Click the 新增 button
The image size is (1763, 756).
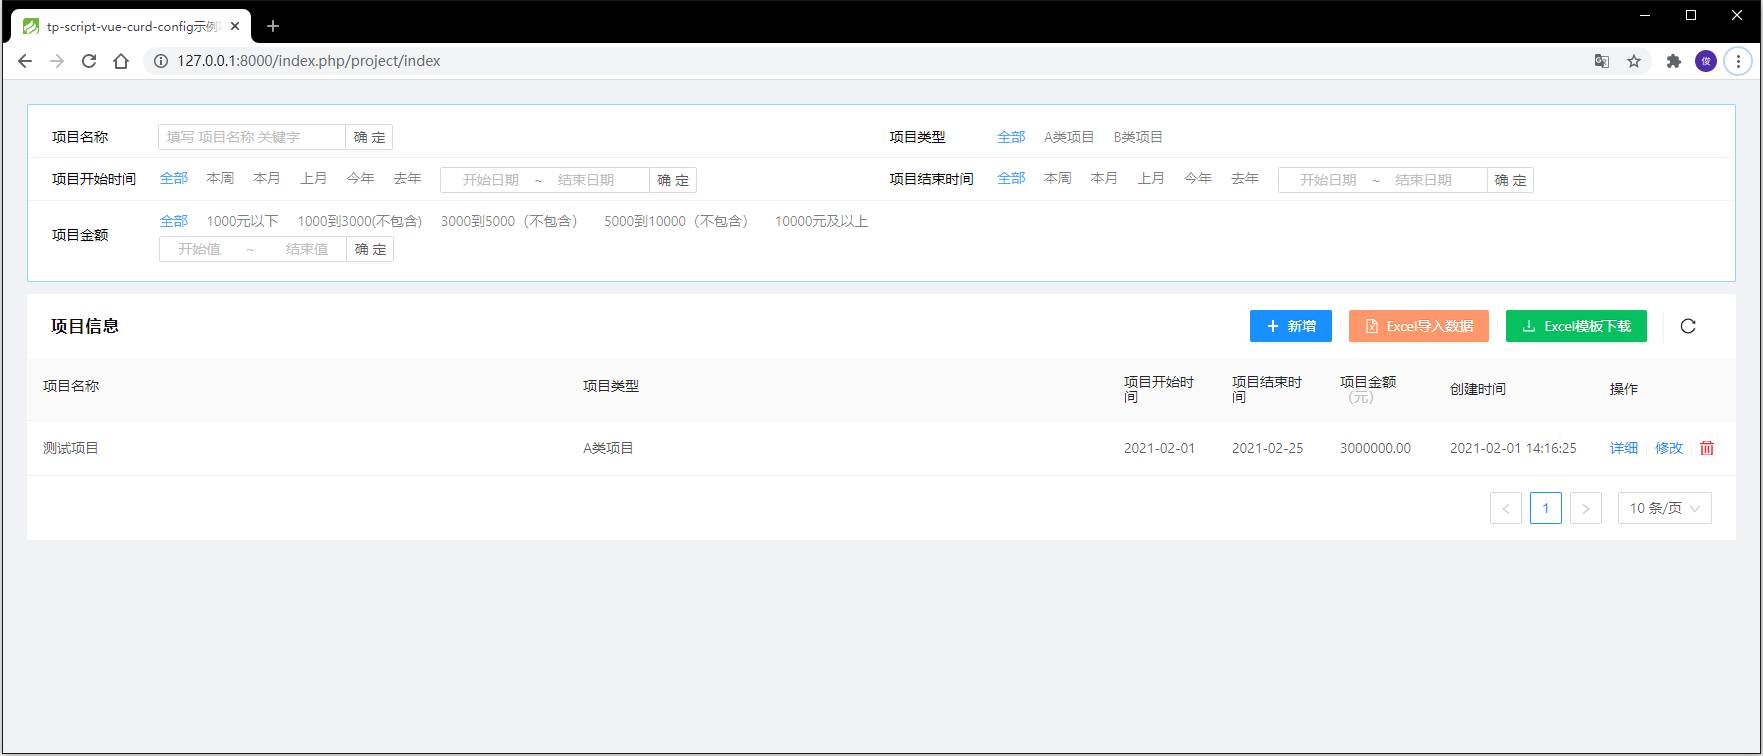point(1291,326)
